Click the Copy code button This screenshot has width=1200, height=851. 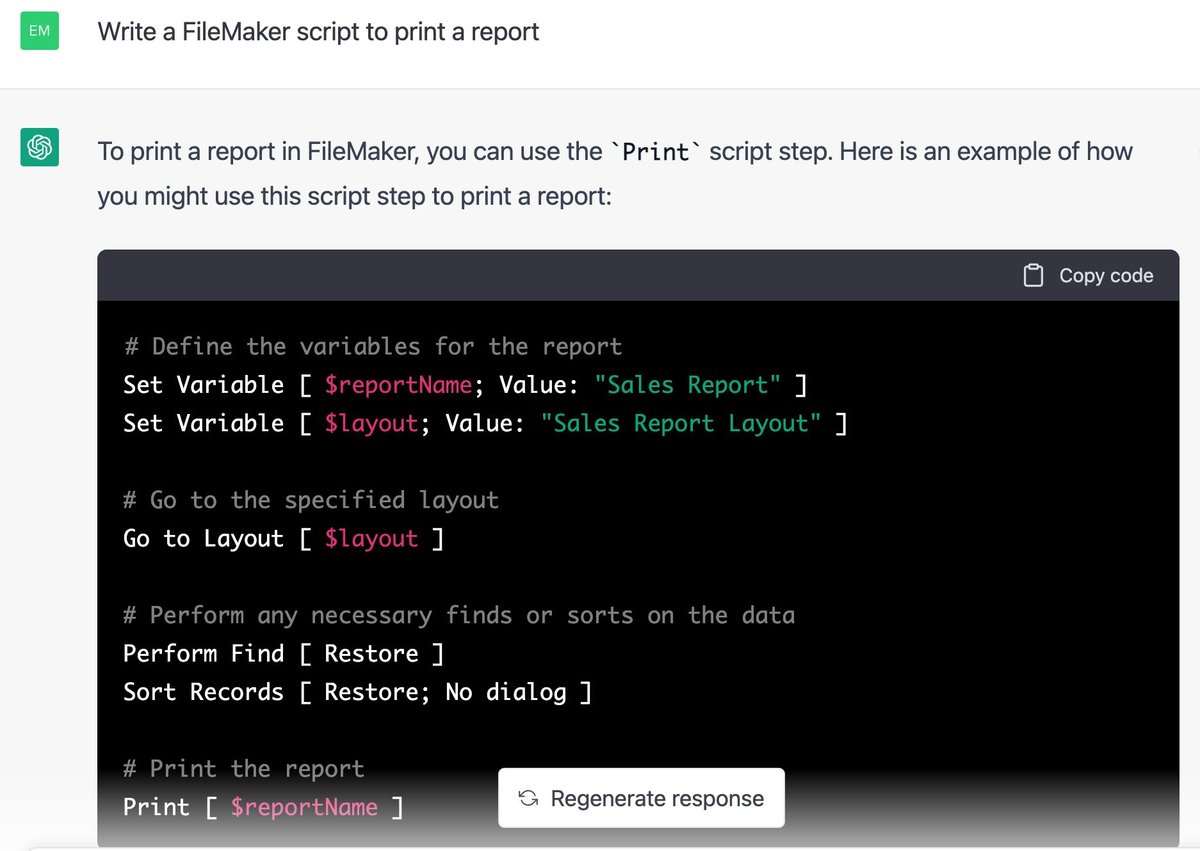point(1089,275)
